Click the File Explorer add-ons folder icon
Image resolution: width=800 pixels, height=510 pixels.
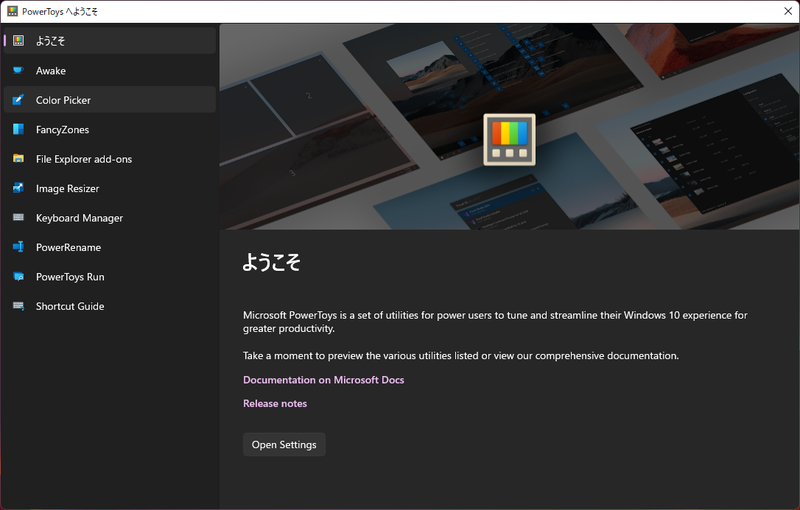click(18, 159)
